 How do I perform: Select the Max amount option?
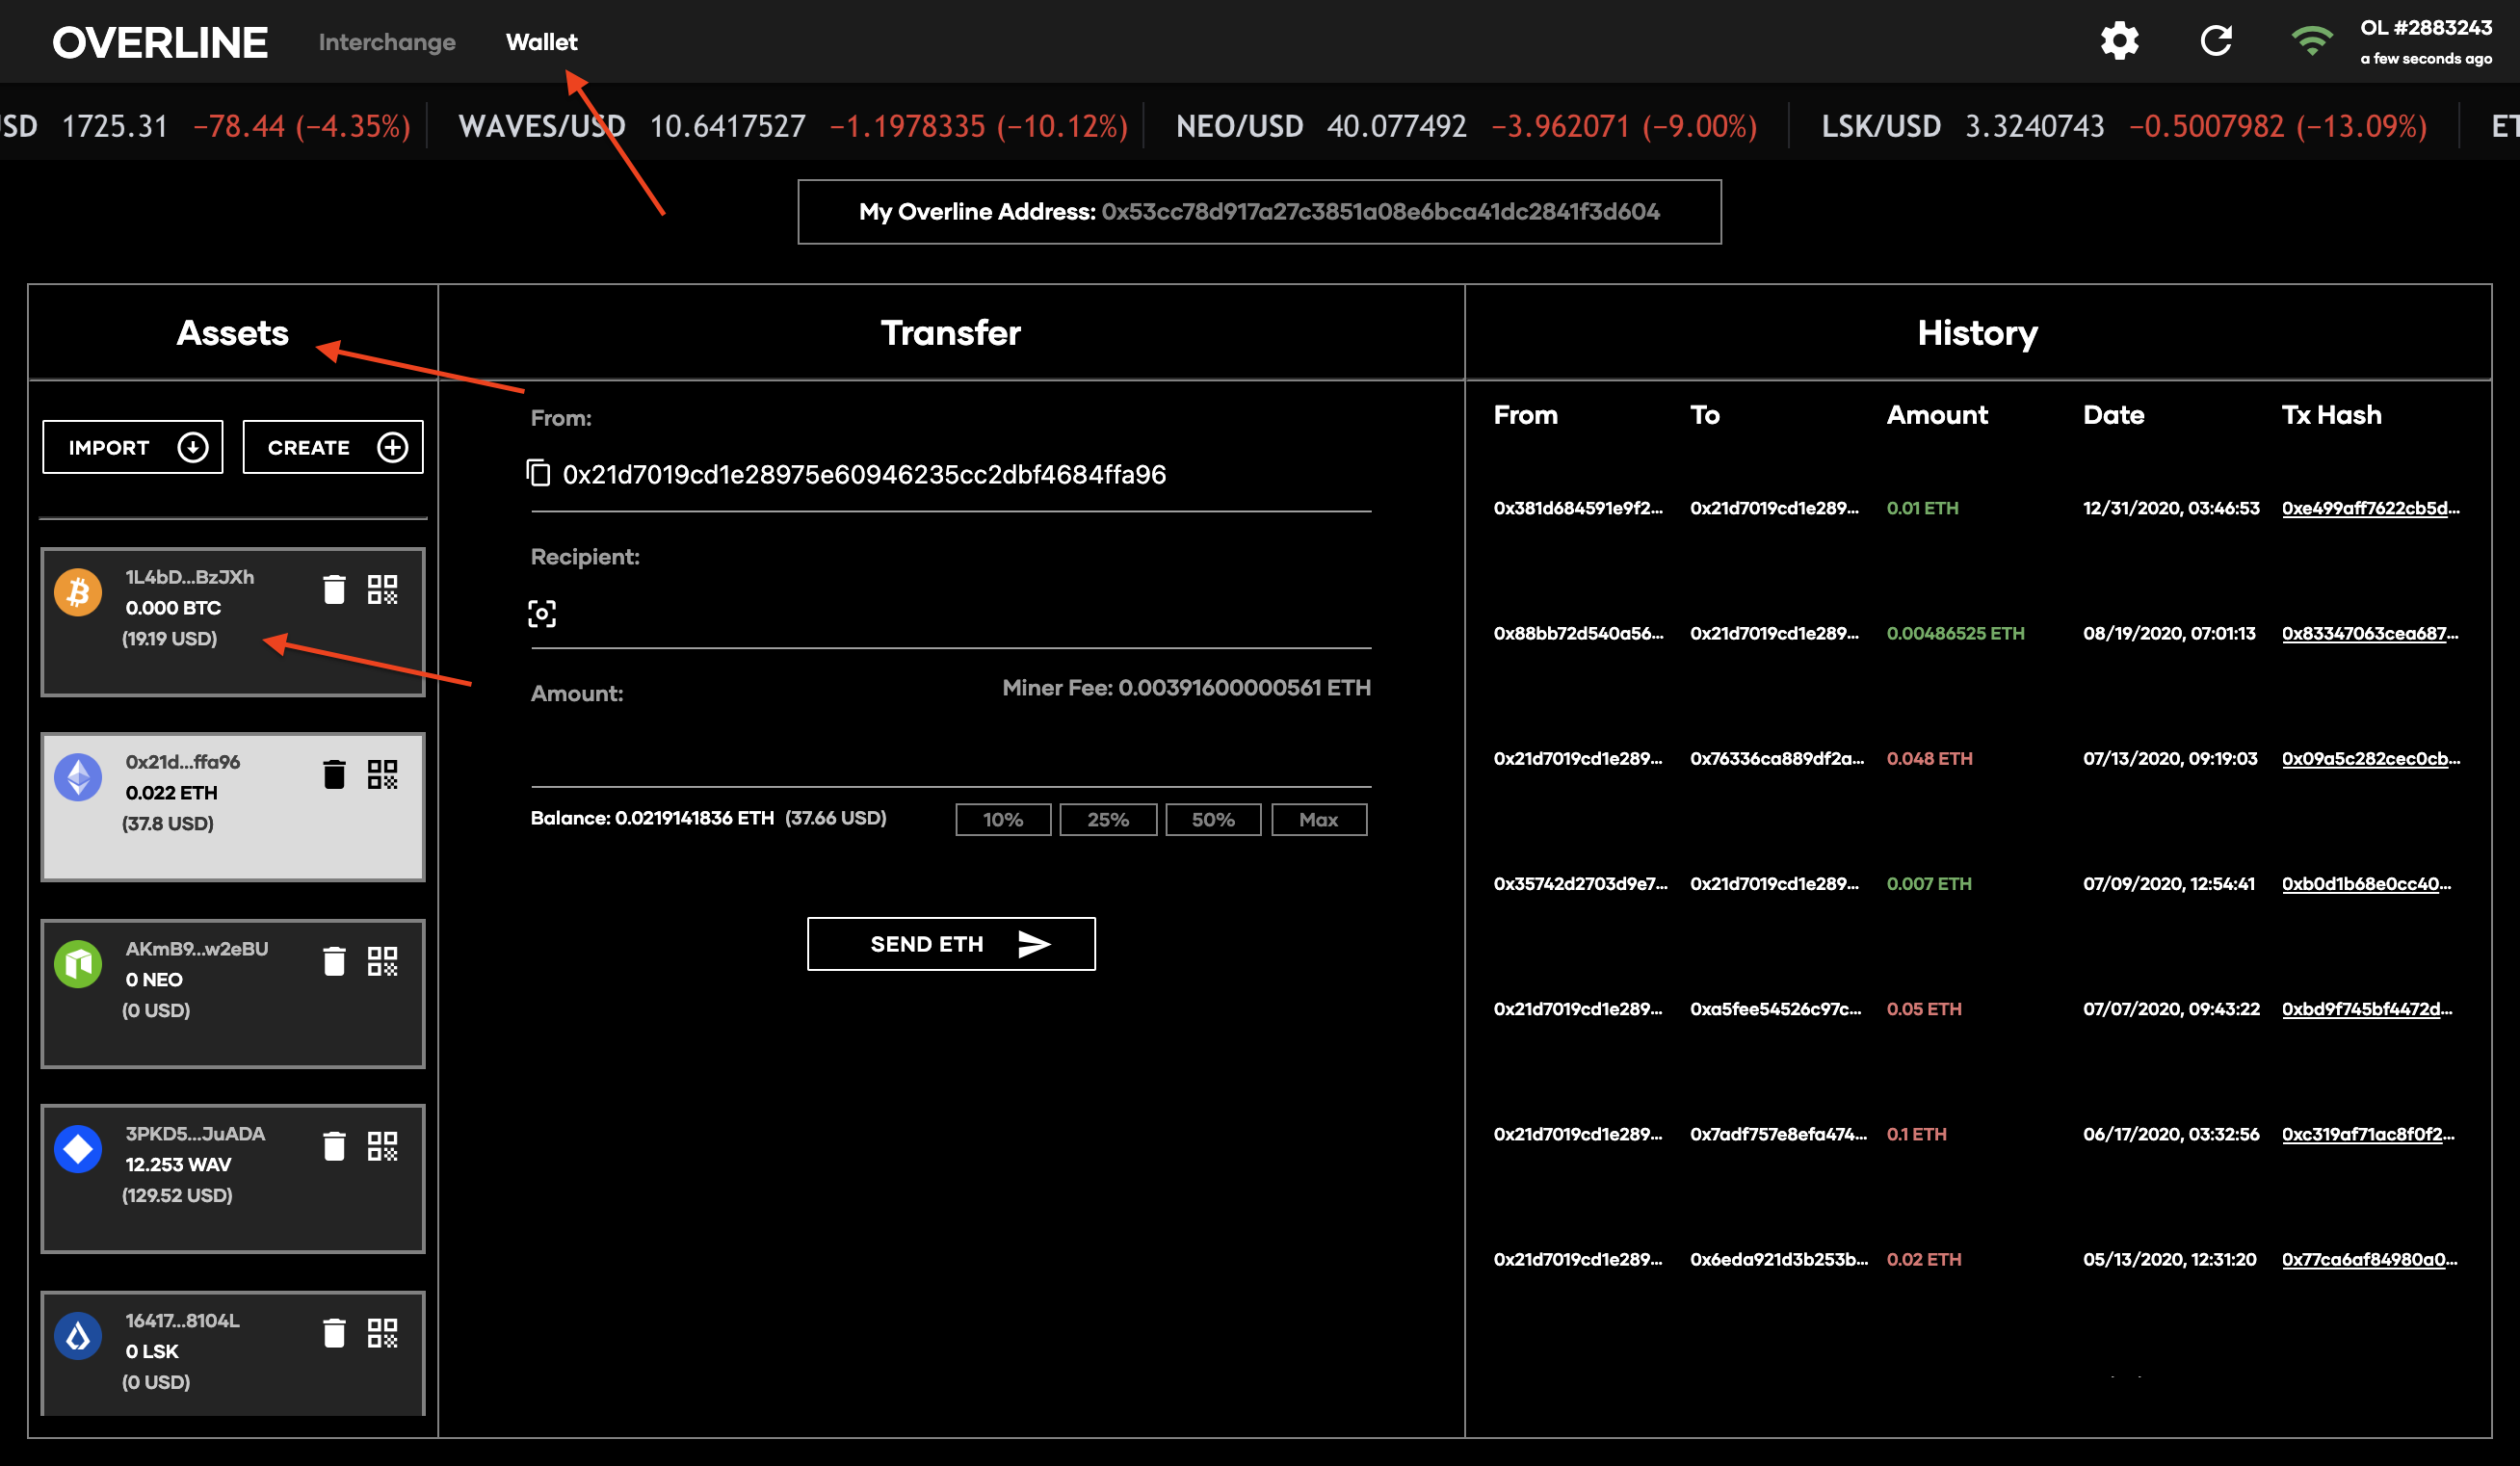point(1318,819)
